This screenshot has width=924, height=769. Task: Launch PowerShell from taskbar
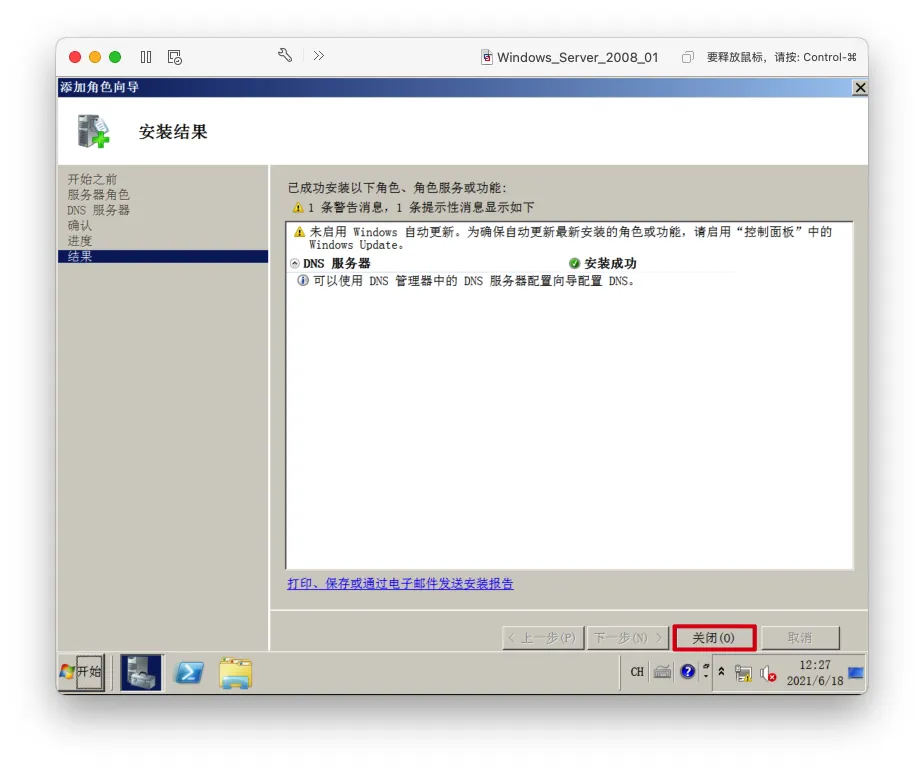pyautogui.click(x=189, y=672)
